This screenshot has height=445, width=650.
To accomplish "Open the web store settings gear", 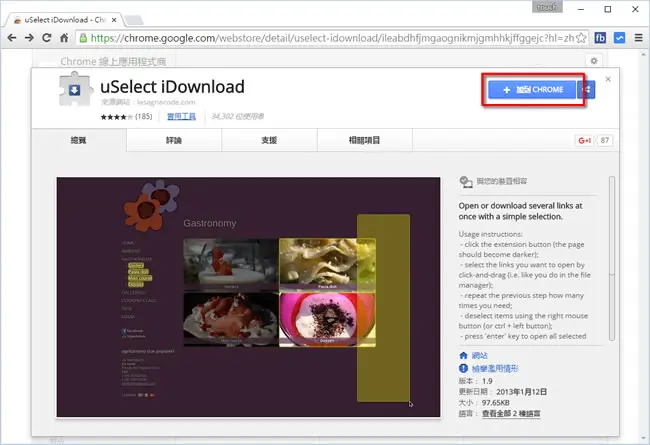I will pos(594,61).
